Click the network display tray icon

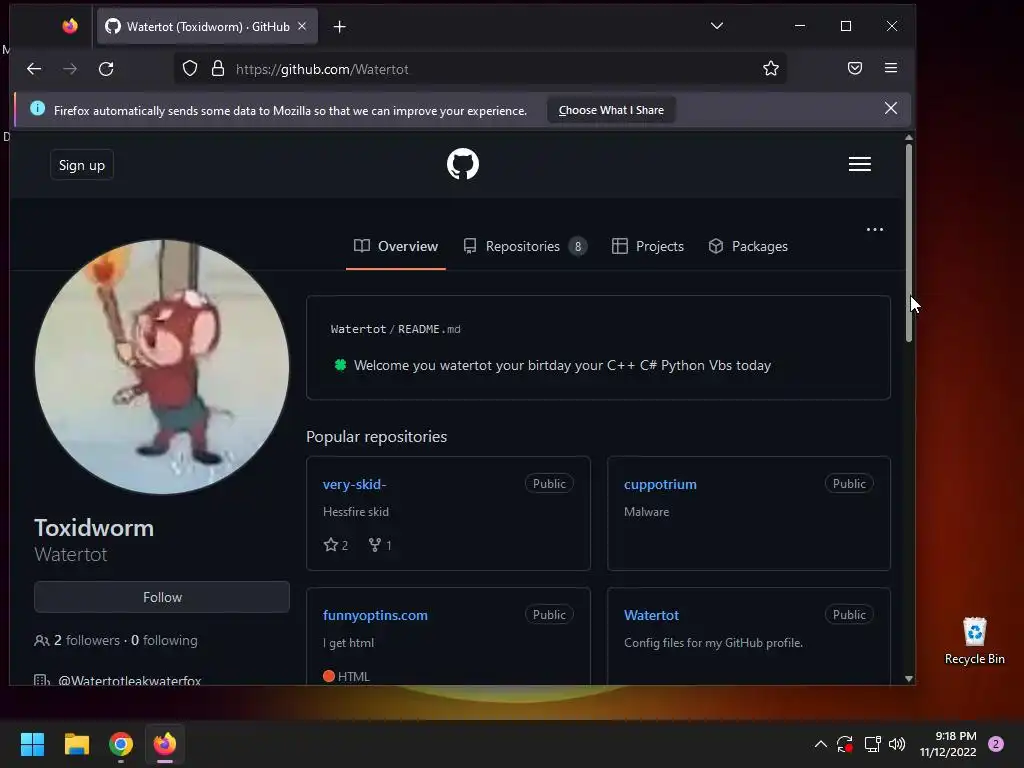[872, 744]
